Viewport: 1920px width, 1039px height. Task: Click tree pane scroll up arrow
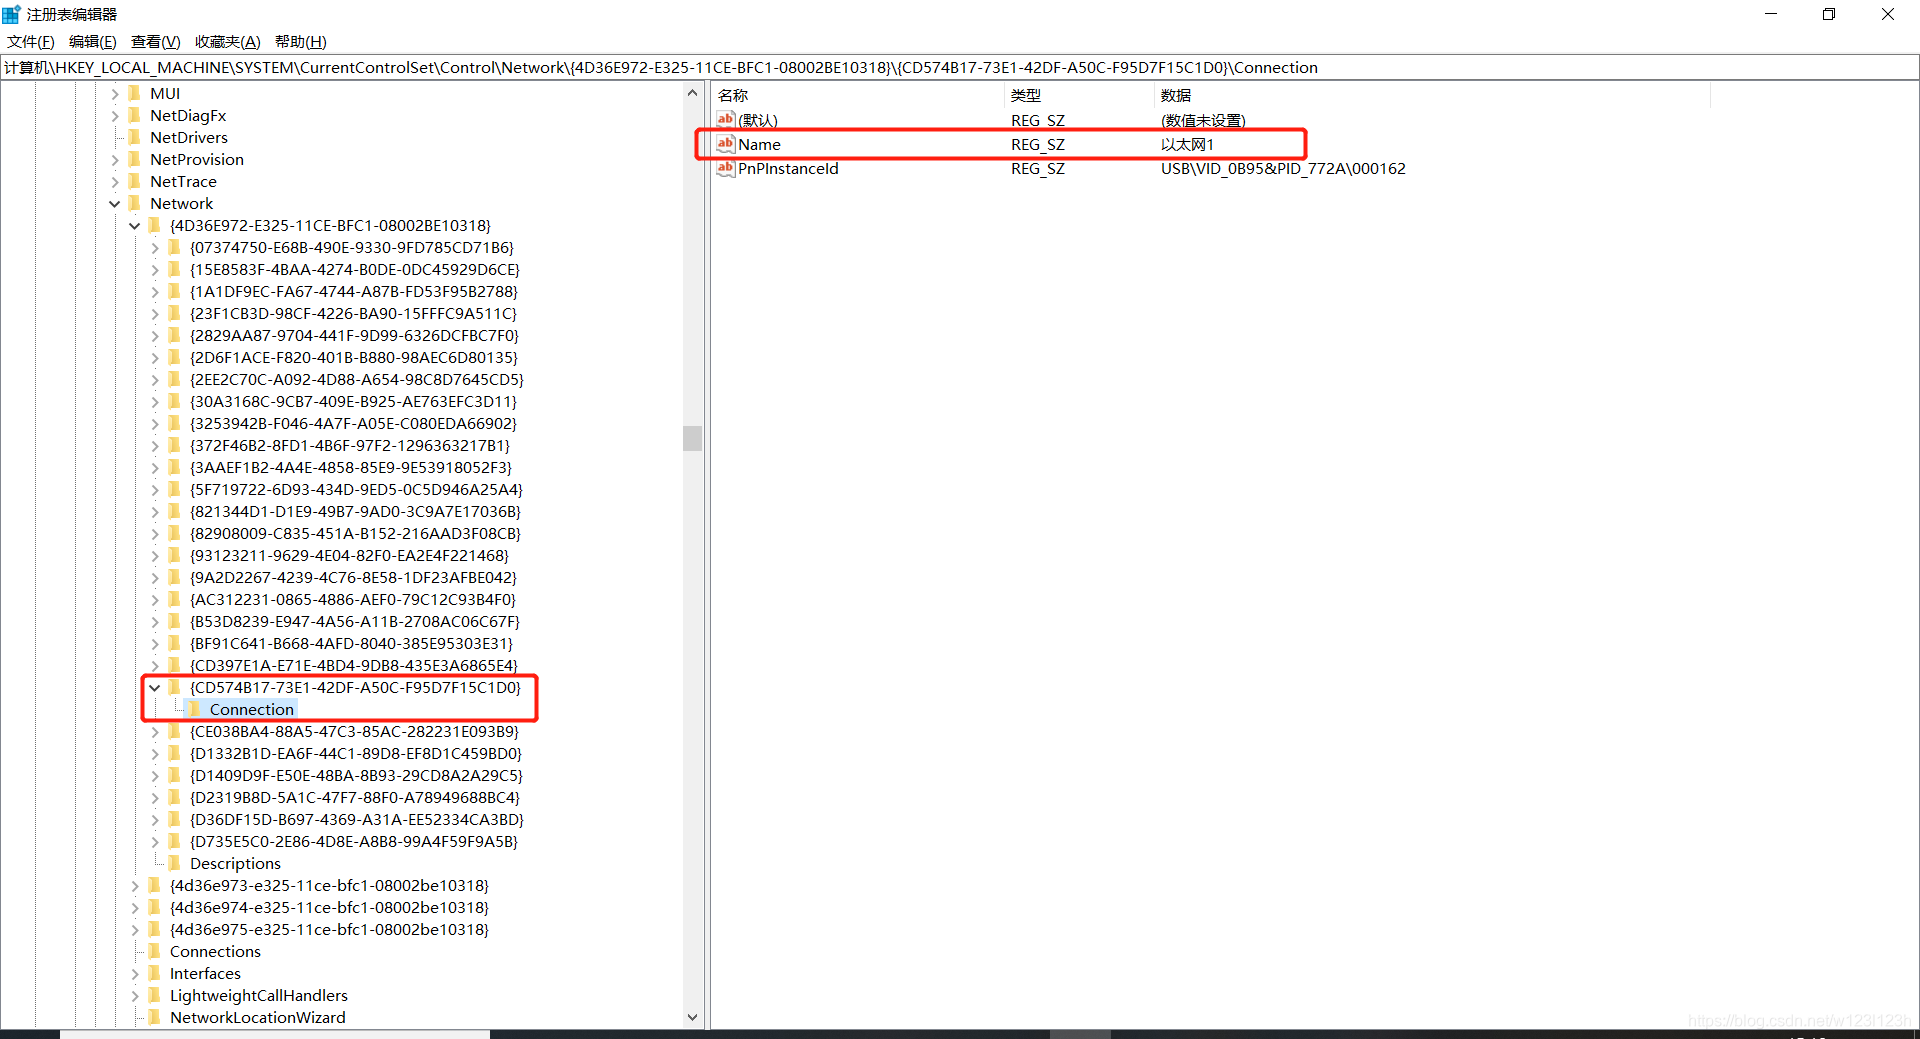[x=693, y=93]
